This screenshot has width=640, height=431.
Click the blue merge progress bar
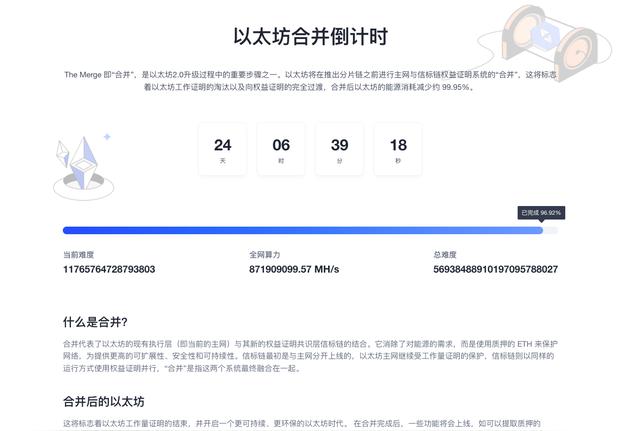(x=310, y=231)
